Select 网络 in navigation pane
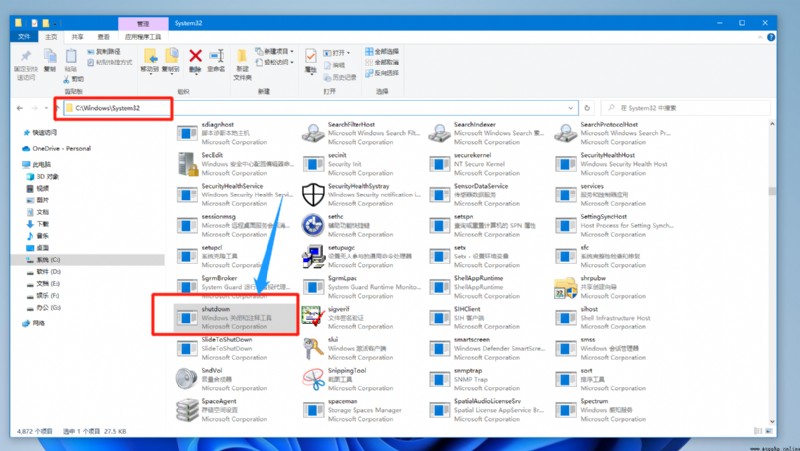The width and height of the screenshot is (800, 451). click(x=38, y=323)
